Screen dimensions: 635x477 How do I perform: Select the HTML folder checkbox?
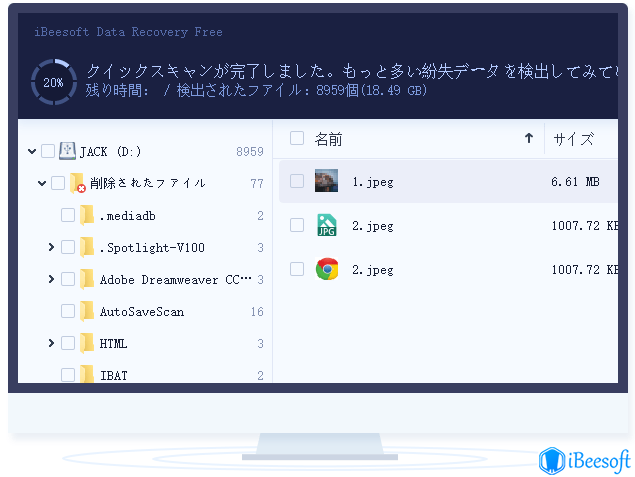point(68,343)
